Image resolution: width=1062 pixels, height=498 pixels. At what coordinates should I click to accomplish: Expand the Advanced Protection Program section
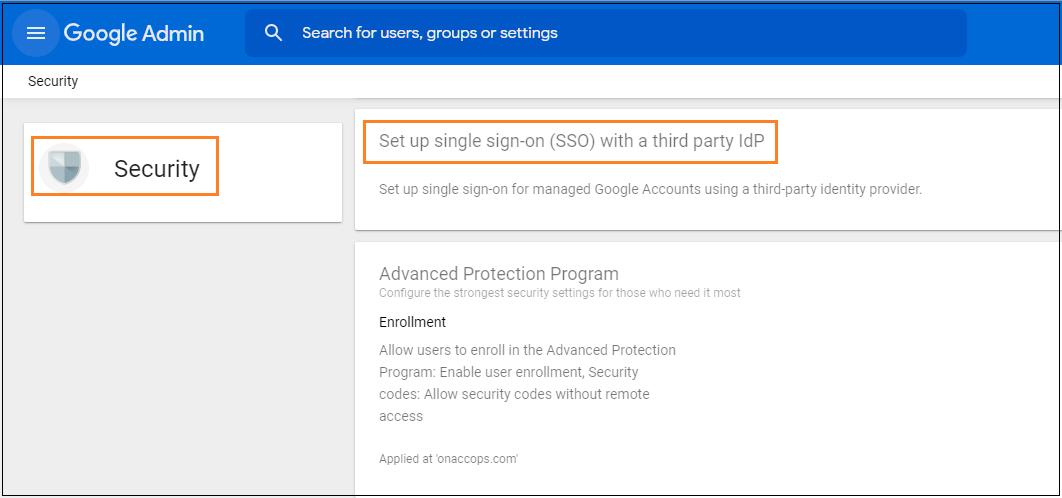click(x=498, y=273)
